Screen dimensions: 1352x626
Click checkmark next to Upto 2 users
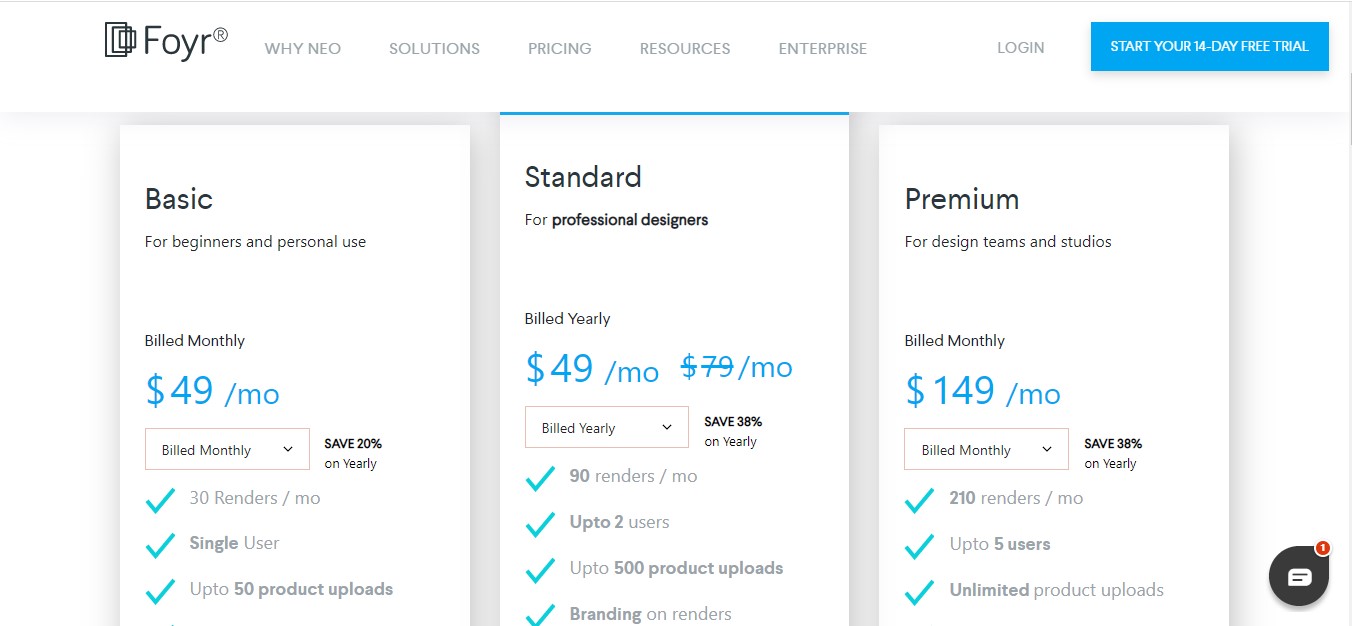(540, 523)
